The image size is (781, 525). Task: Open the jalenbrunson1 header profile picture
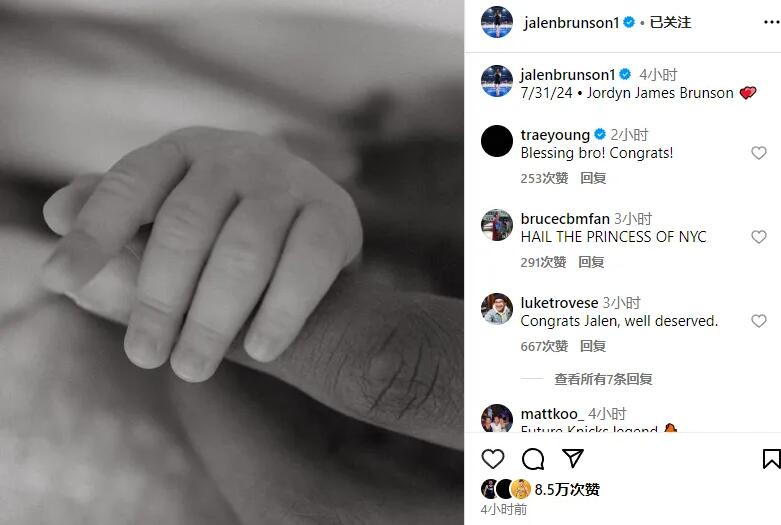click(x=497, y=22)
